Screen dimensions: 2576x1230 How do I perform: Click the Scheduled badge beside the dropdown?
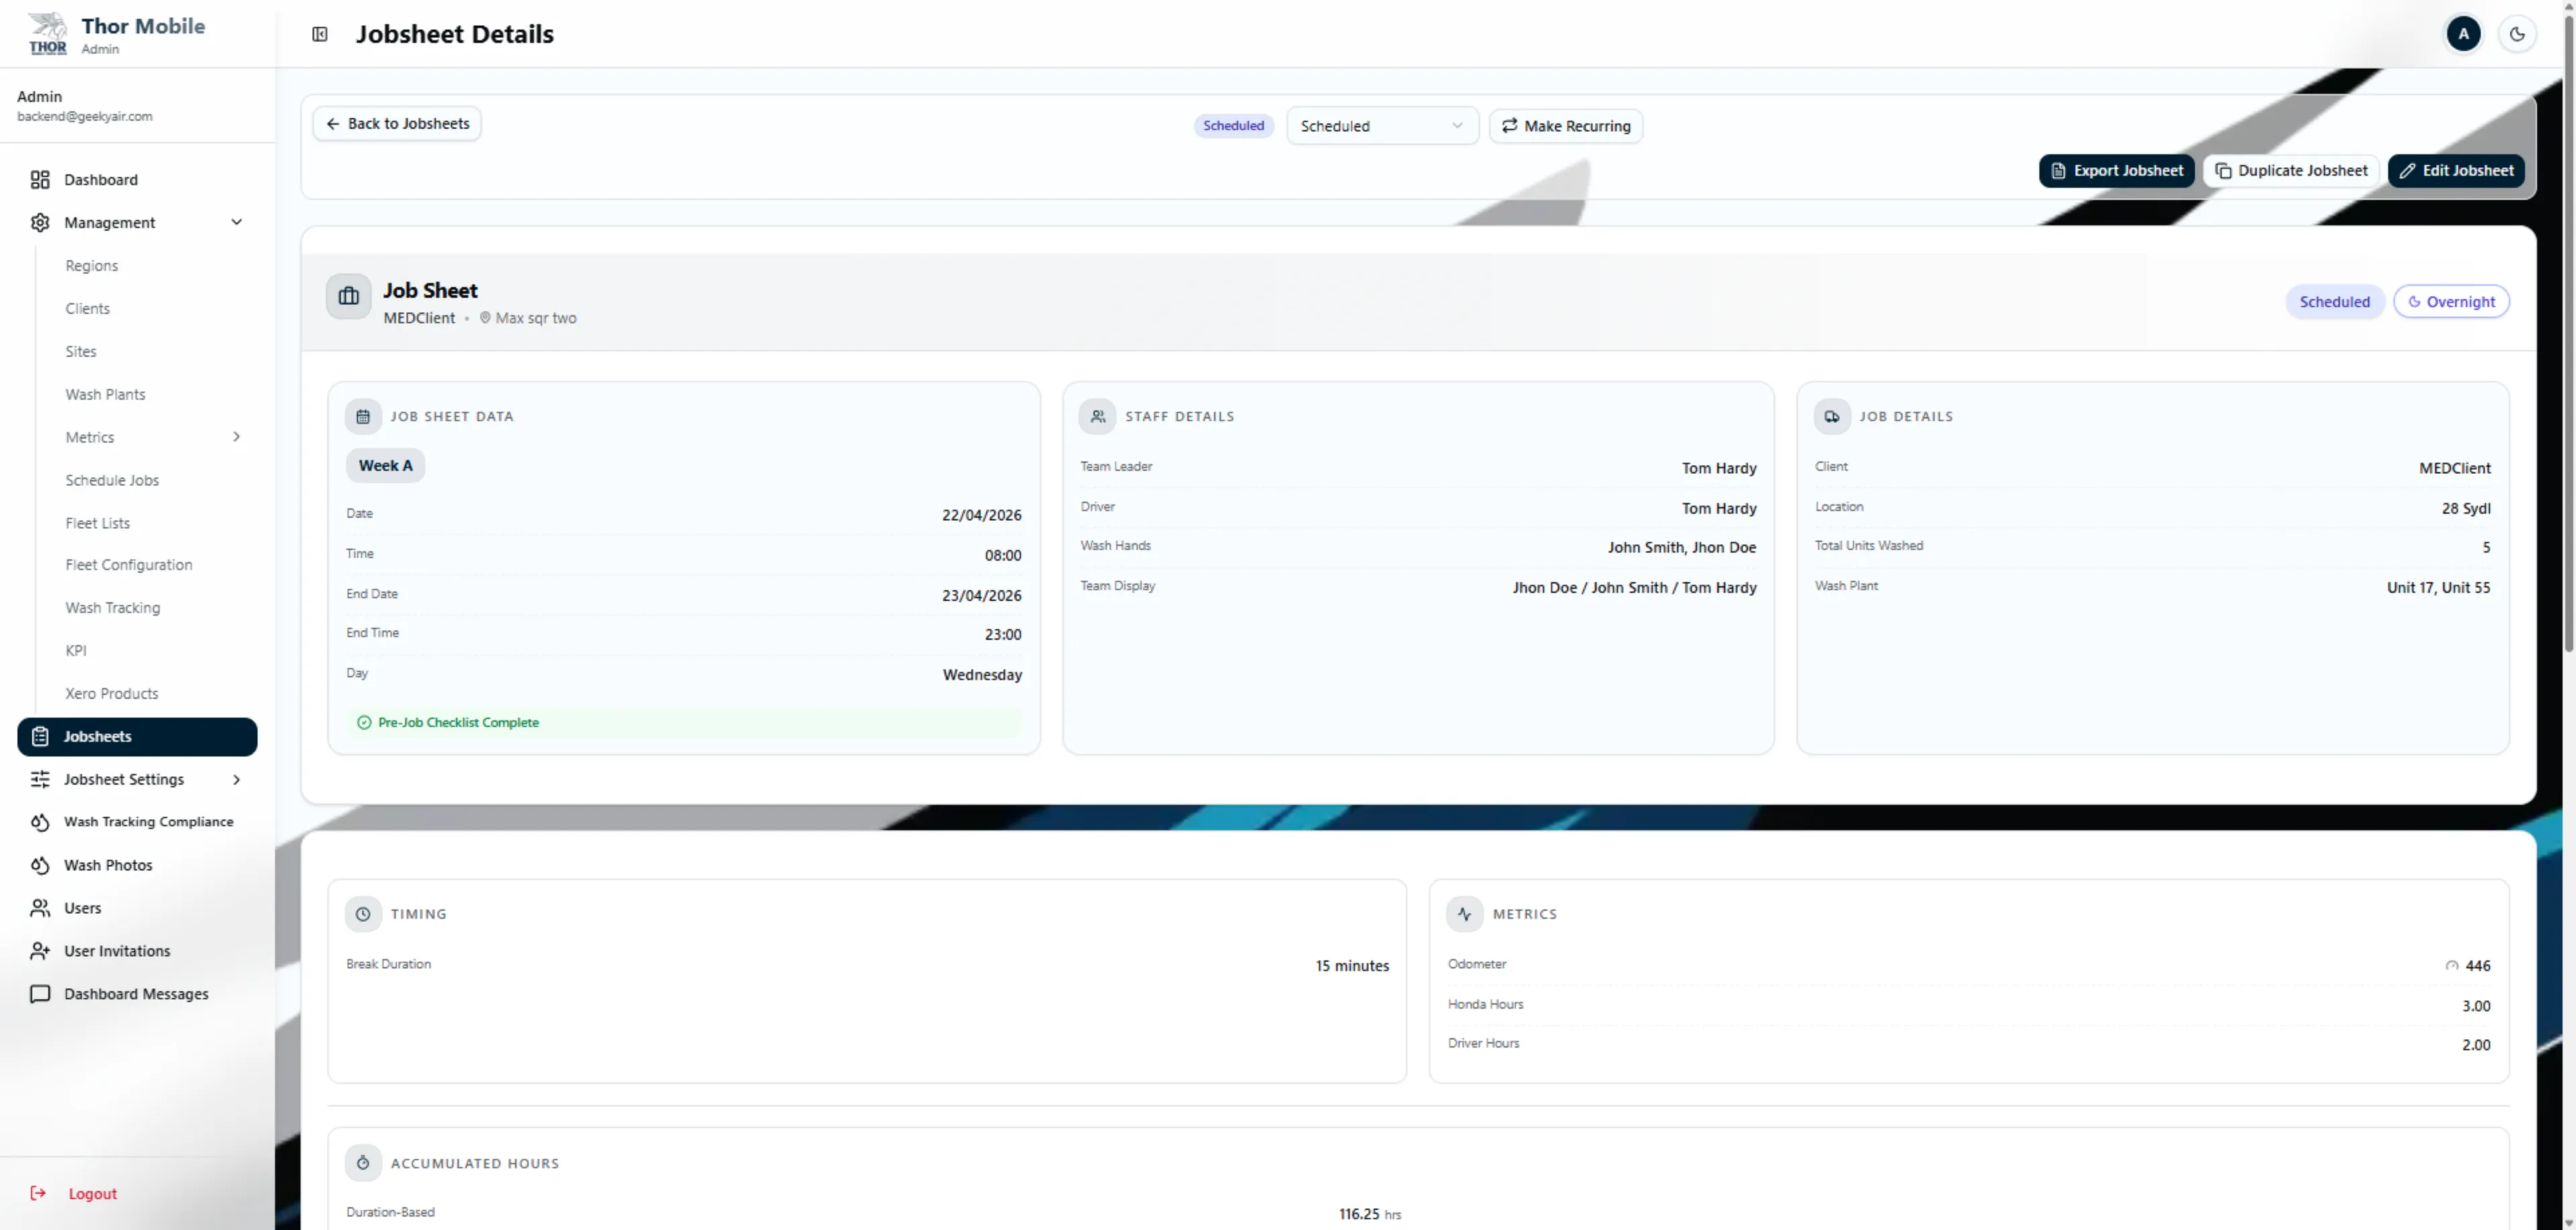click(x=1233, y=126)
